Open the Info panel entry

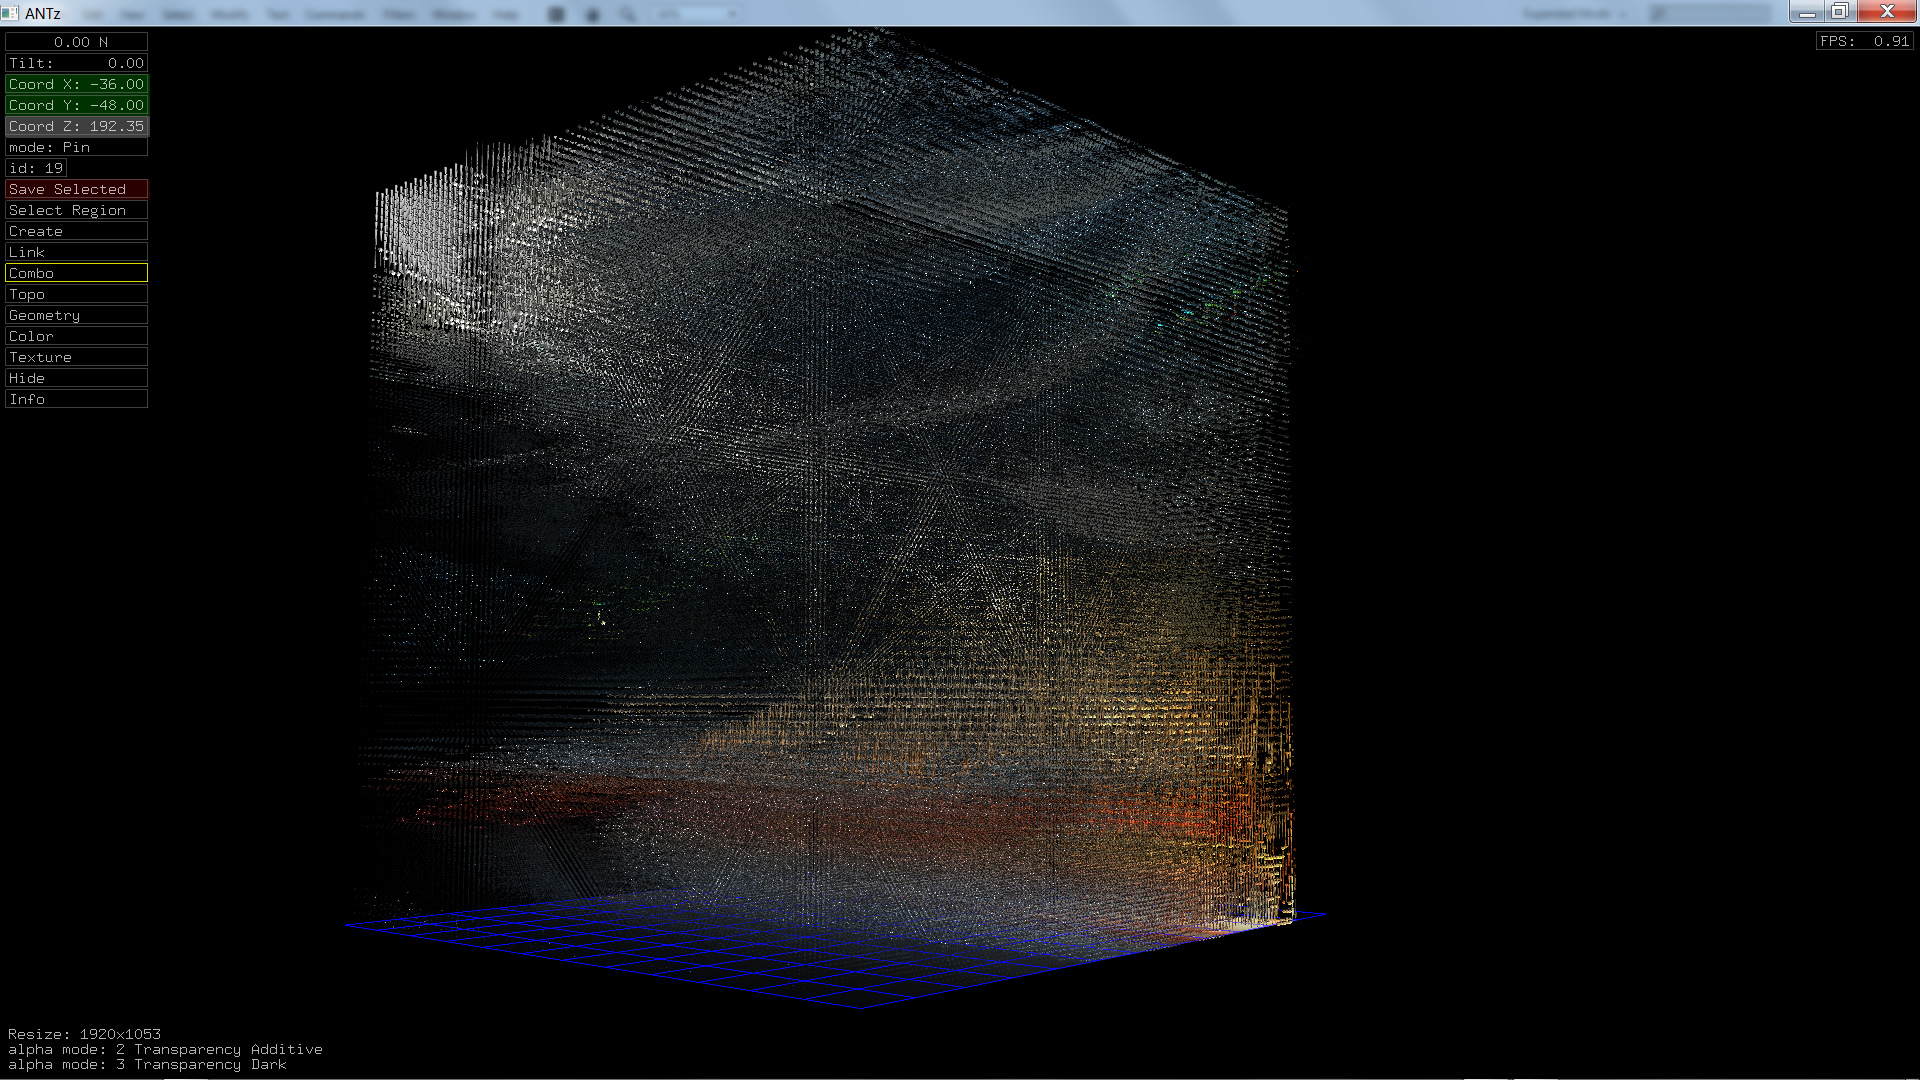point(76,399)
